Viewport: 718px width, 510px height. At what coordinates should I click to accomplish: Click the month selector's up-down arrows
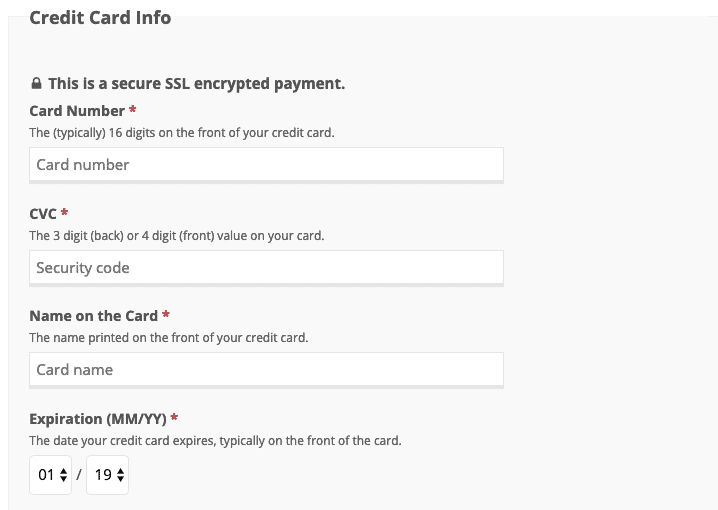(x=64, y=475)
